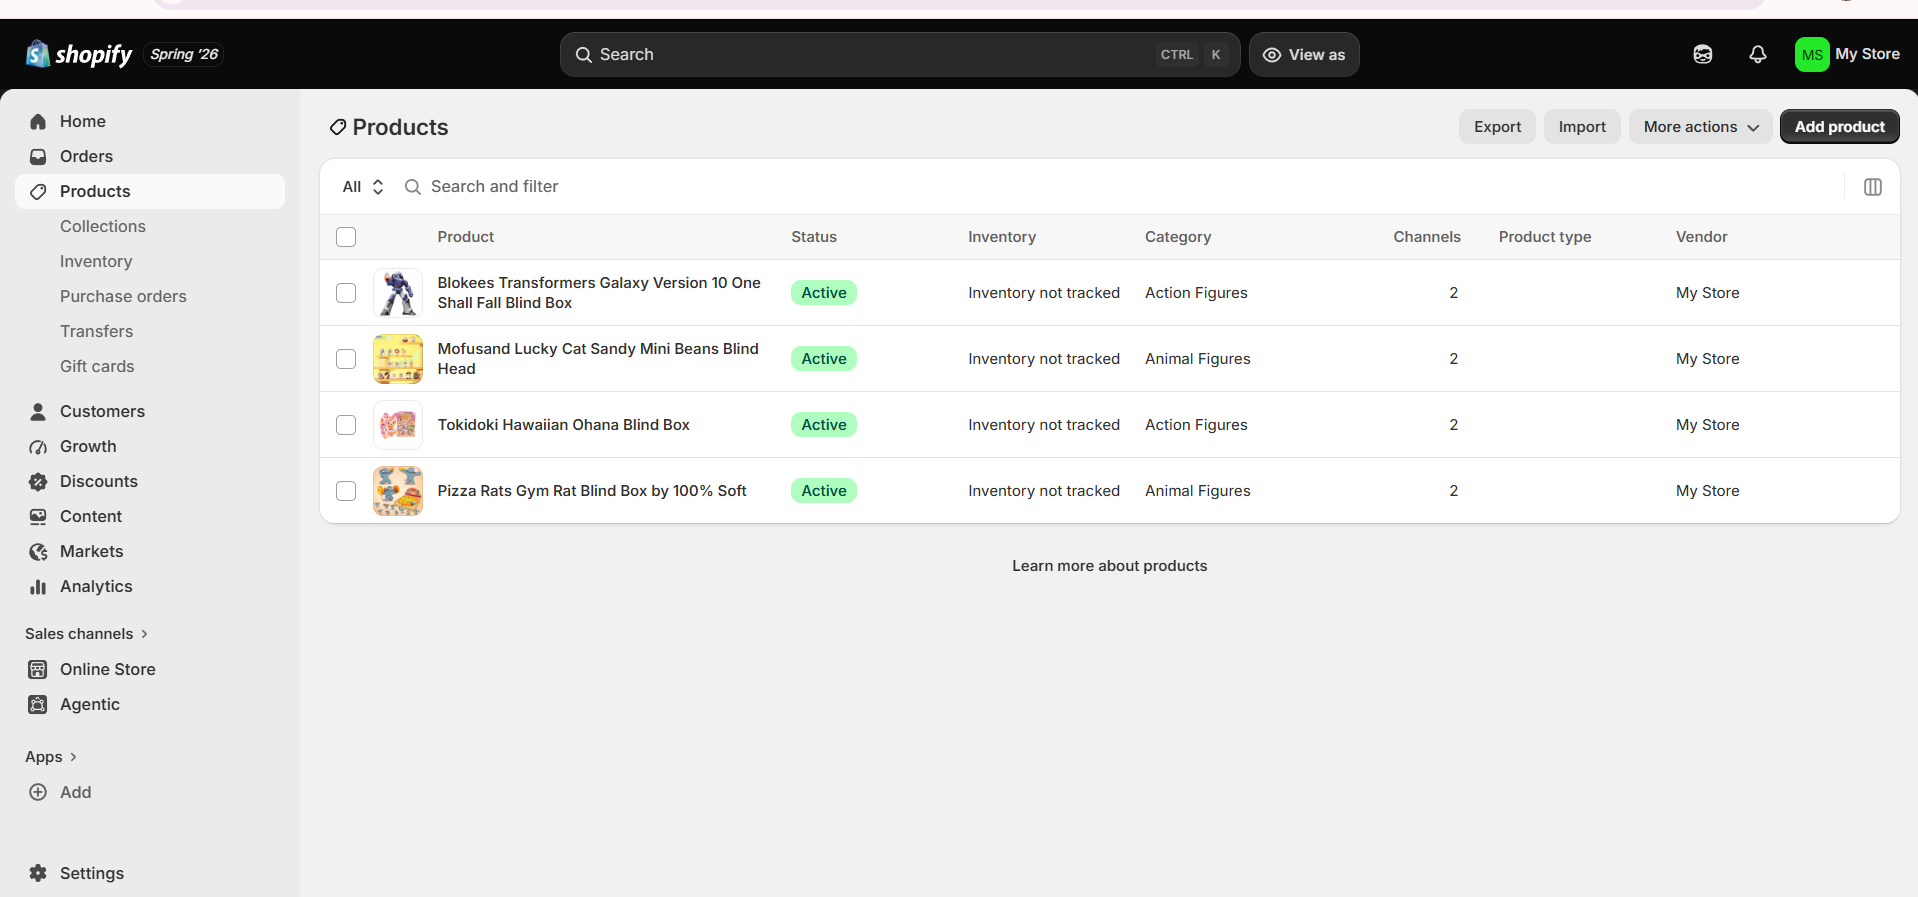Viewport: 1918px width, 897px height.
Task: Open Inventory in the sidebar
Action: pos(96,261)
